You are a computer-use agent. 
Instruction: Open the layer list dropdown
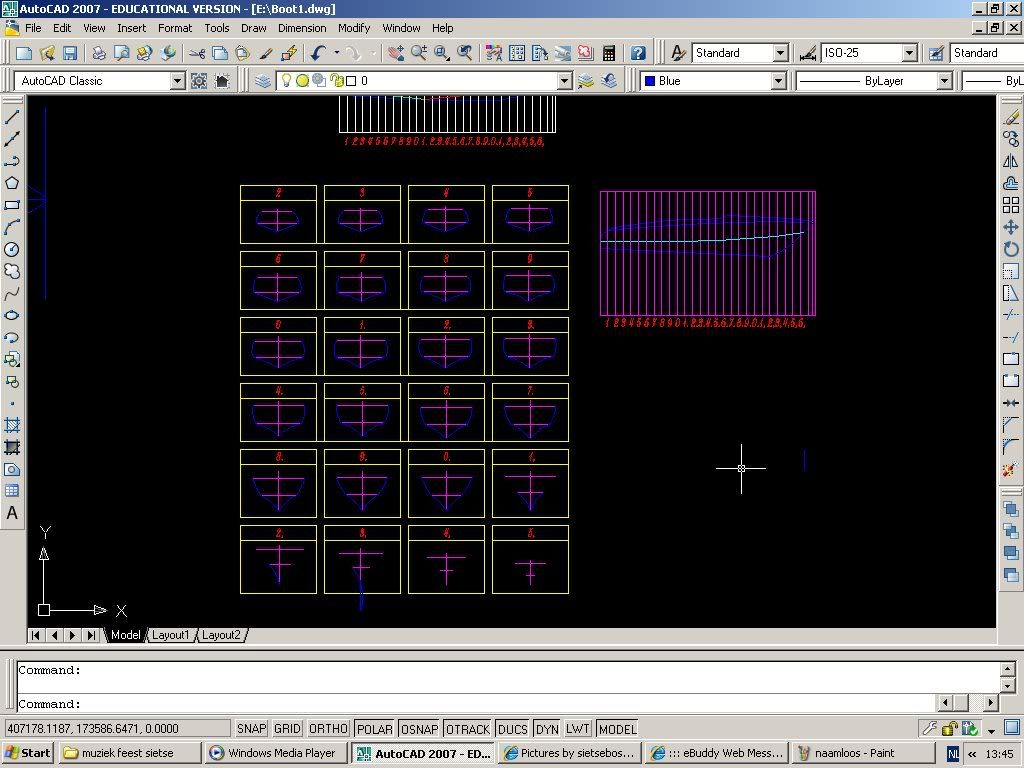click(x=563, y=81)
